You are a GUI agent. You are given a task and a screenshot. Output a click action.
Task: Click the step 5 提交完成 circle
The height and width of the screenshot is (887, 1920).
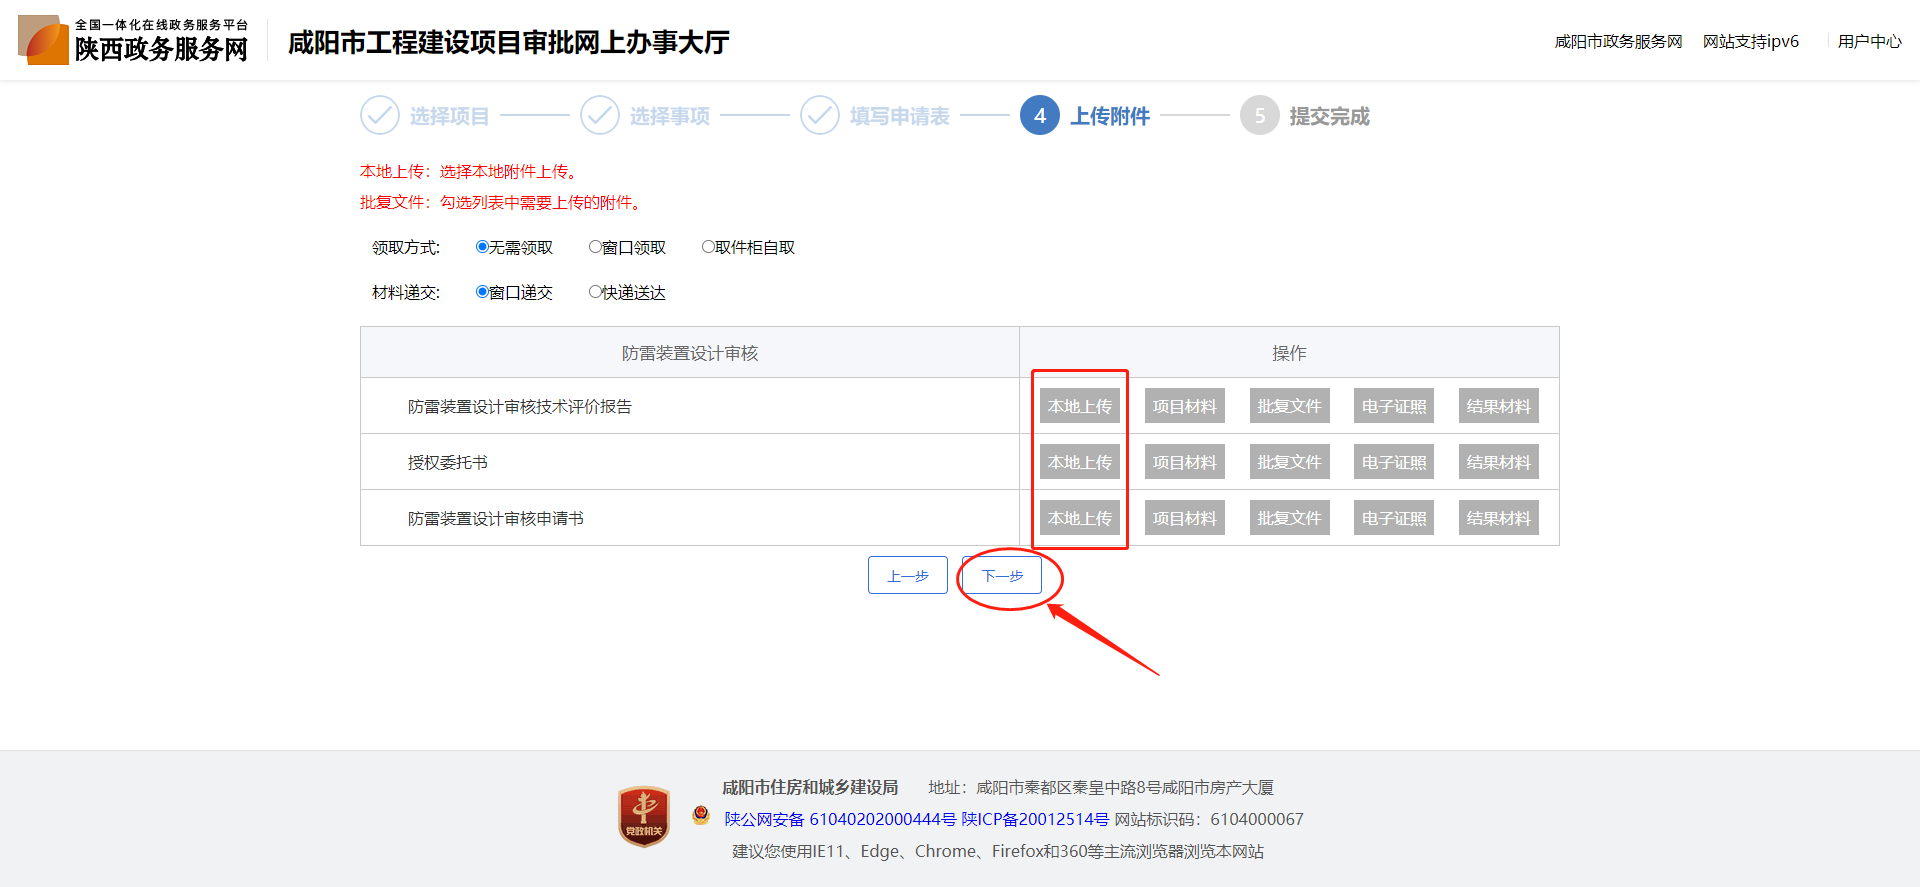1260,116
